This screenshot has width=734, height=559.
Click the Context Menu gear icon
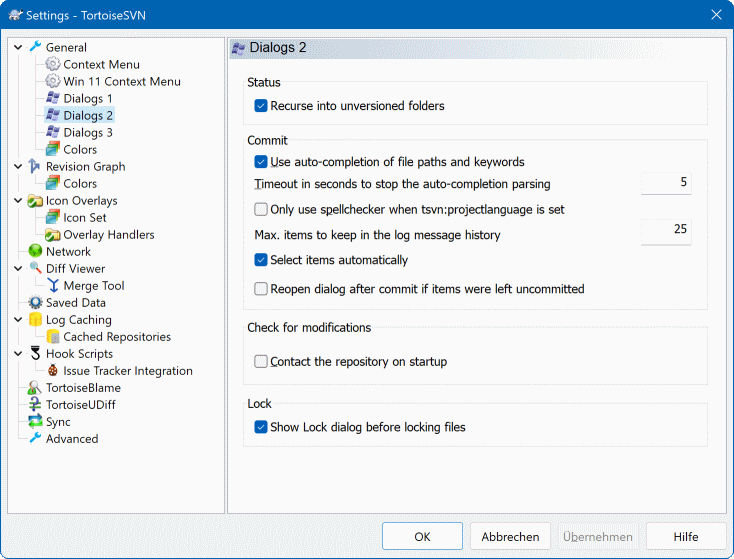(52, 64)
